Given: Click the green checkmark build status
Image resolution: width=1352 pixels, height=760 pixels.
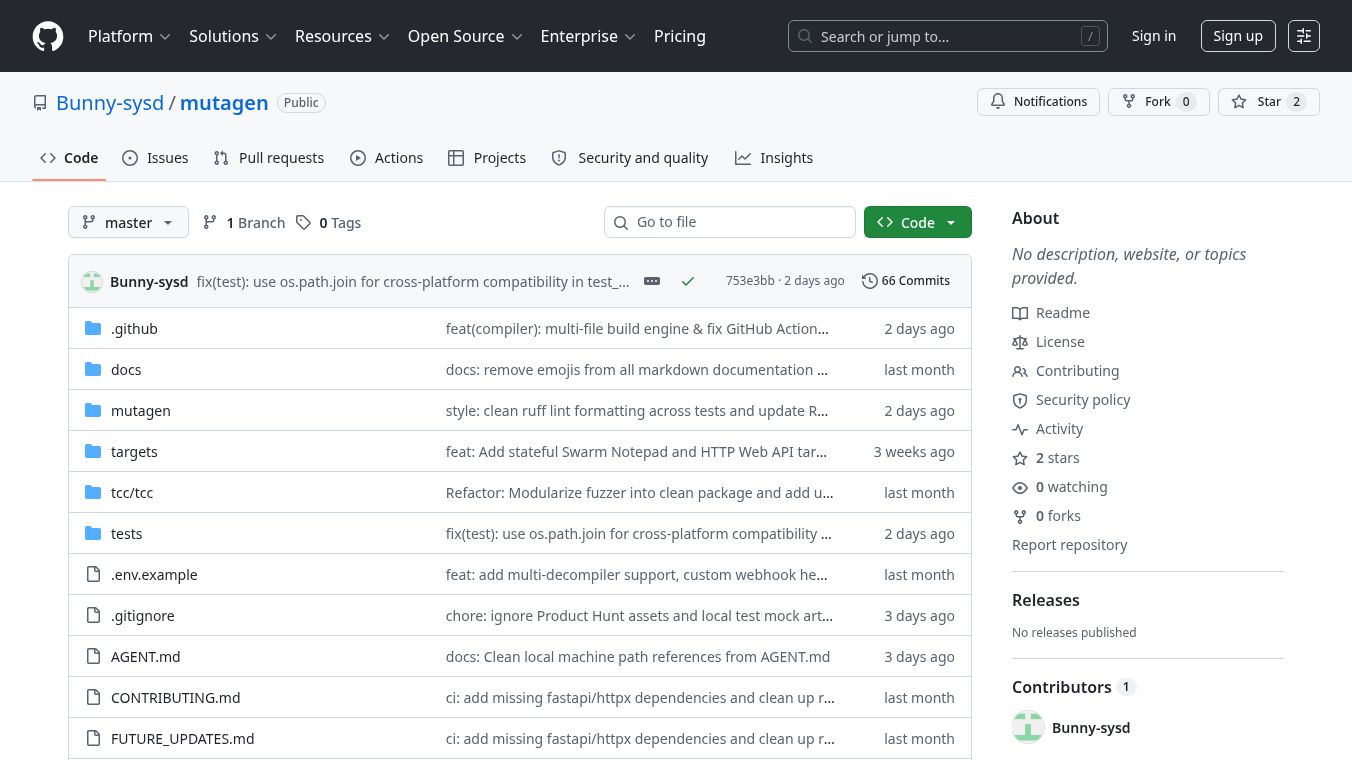Looking at the screenshot, I should (688, 281).
